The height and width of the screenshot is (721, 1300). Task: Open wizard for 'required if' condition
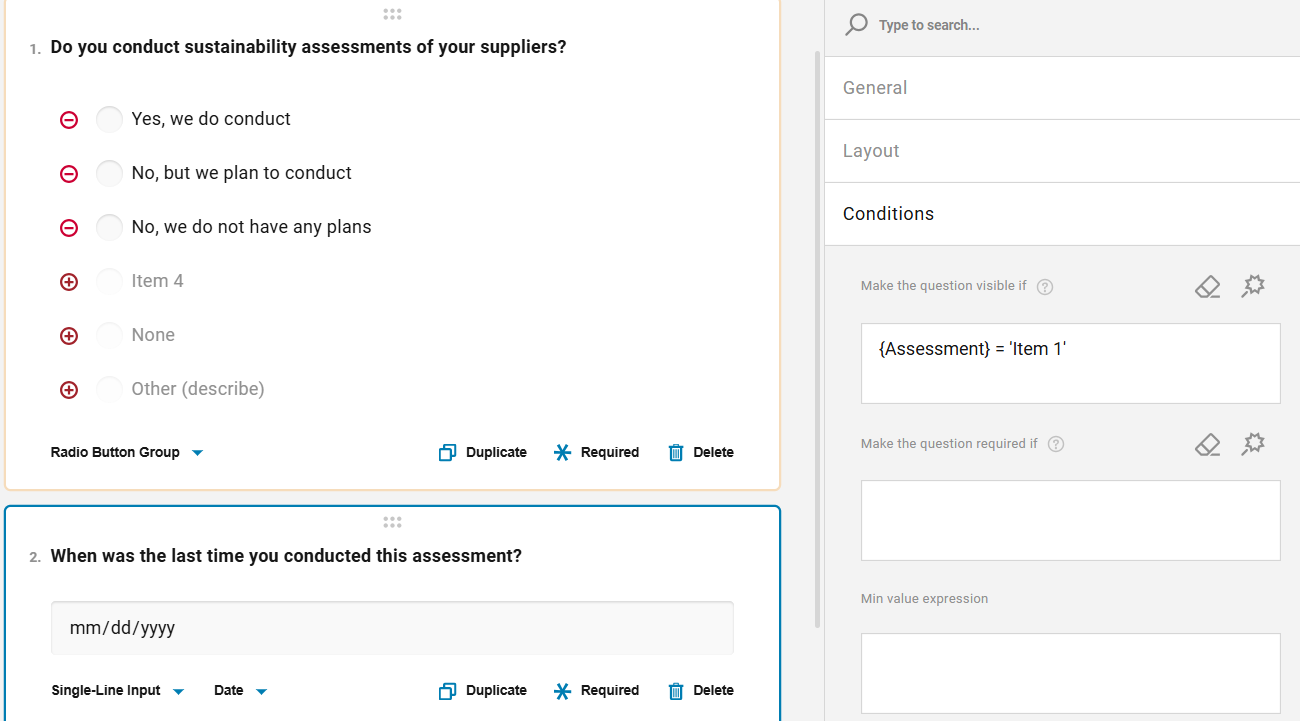tap(1253, 444)
